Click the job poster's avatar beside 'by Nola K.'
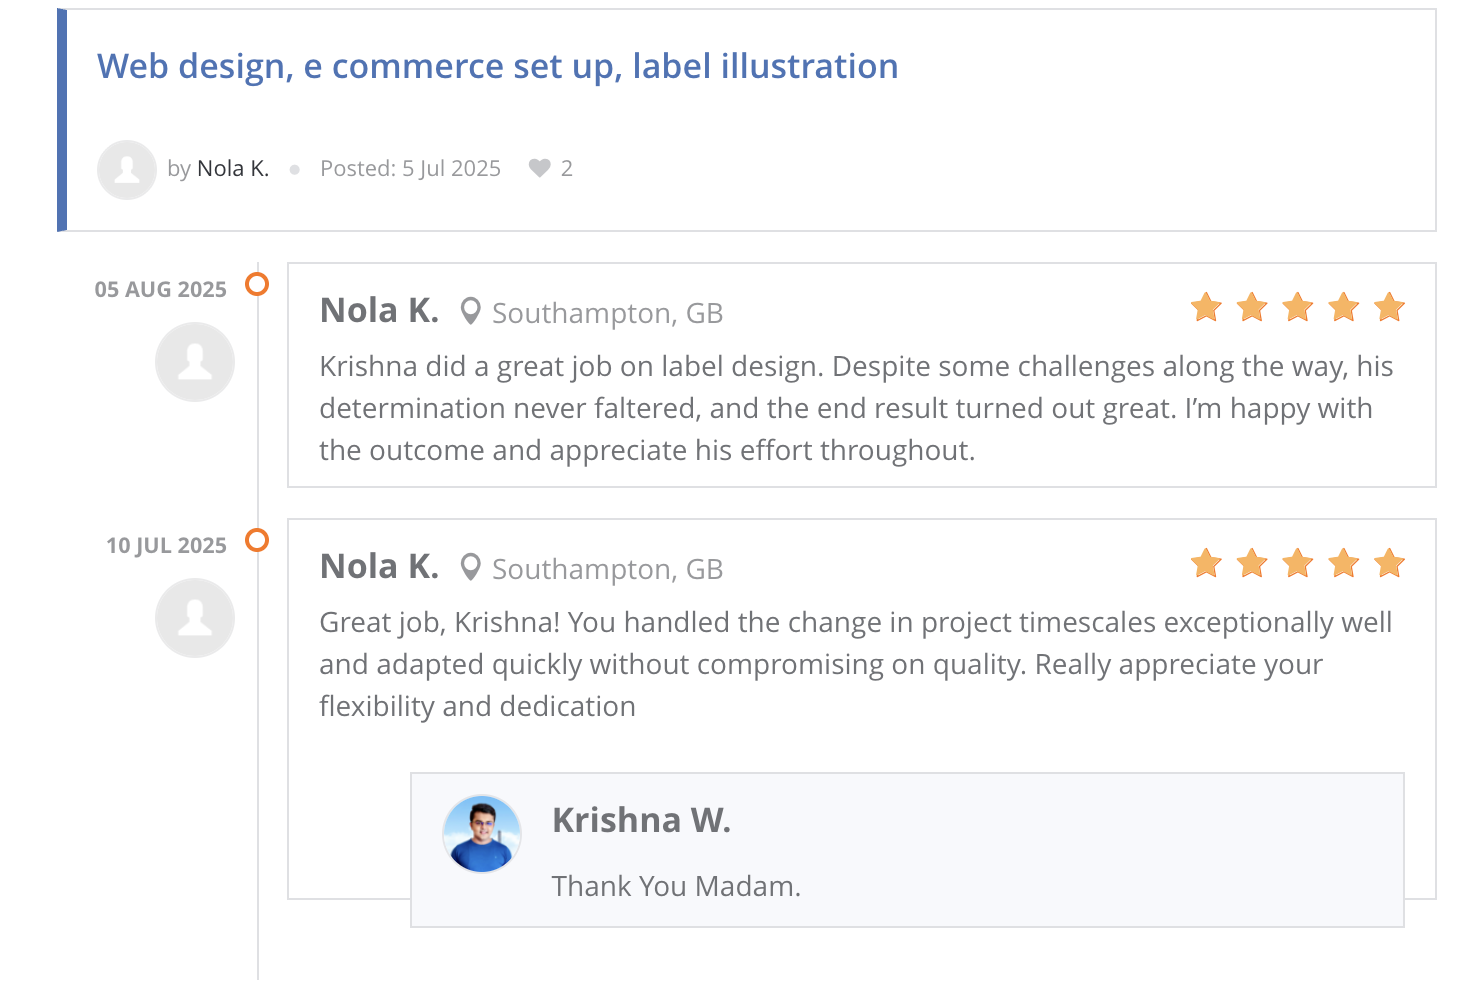 pos(127,169)
